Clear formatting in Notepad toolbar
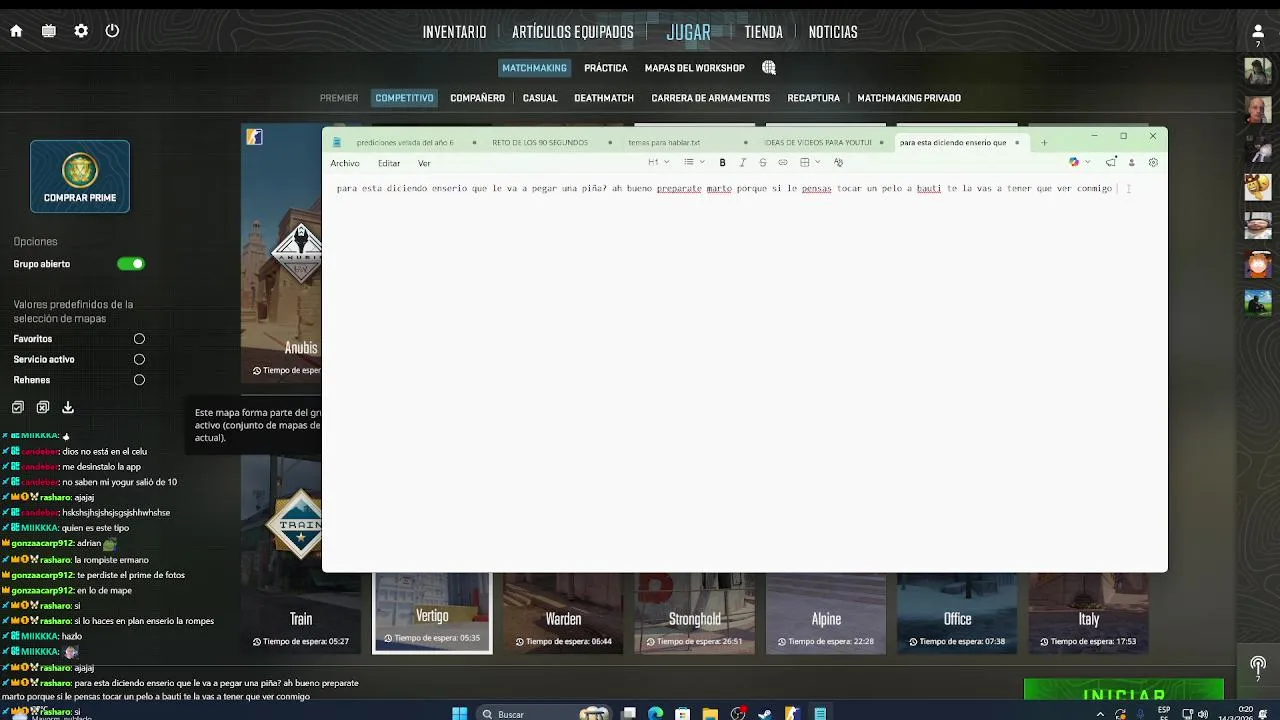 coord(838,163)
